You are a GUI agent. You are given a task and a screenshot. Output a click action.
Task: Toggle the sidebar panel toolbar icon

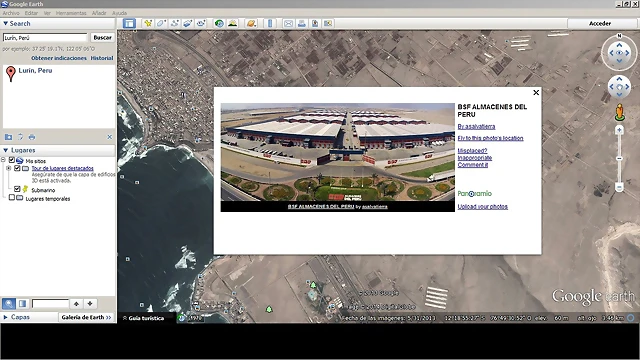[x=129, y=24]
